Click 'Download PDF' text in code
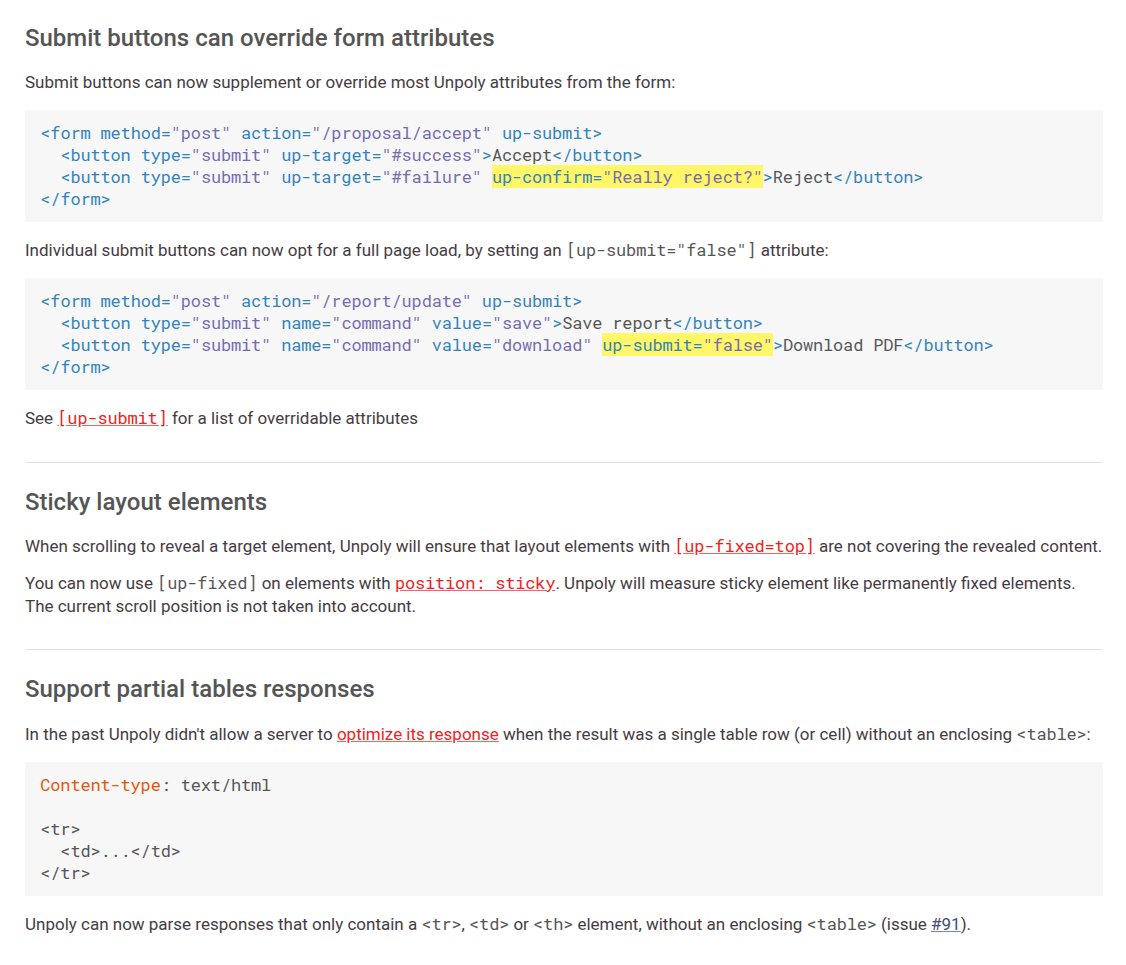The image size is (1126, 965). point(843,345)
